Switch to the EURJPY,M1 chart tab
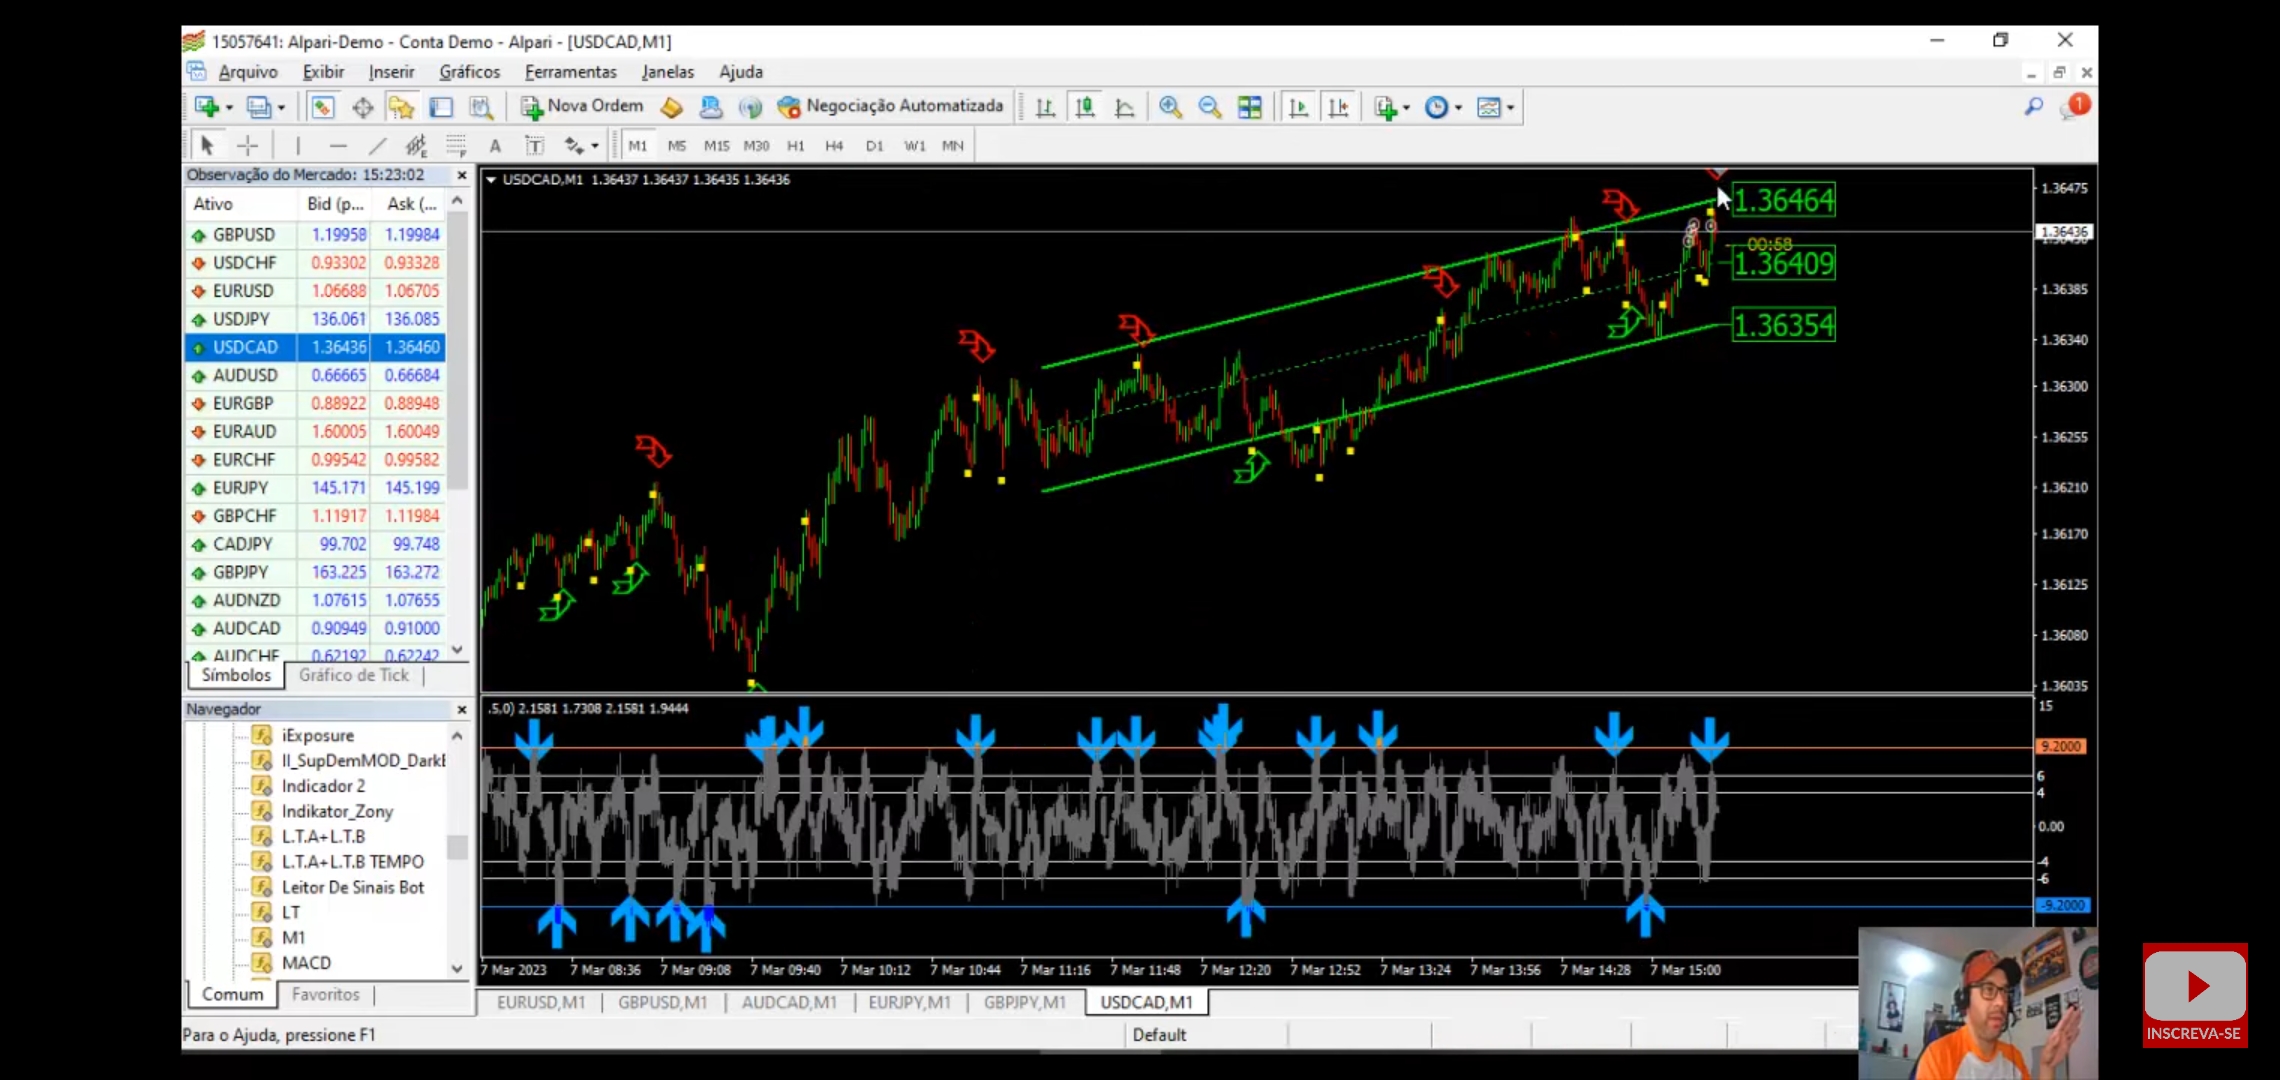The image size is (2280, 1080). click(909, 1002)
